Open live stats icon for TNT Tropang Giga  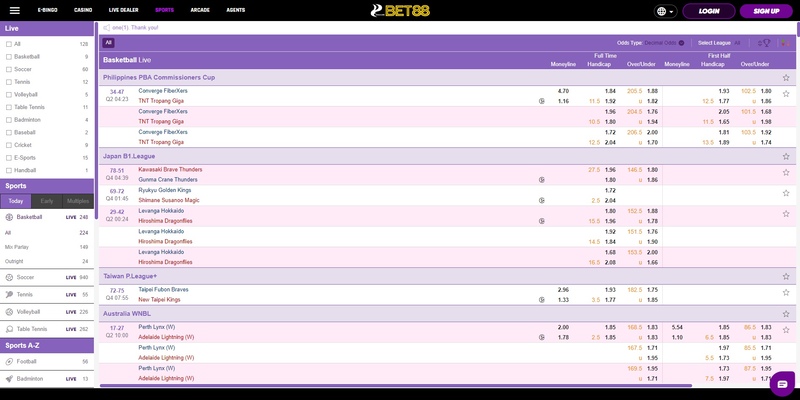pos(542,101)
